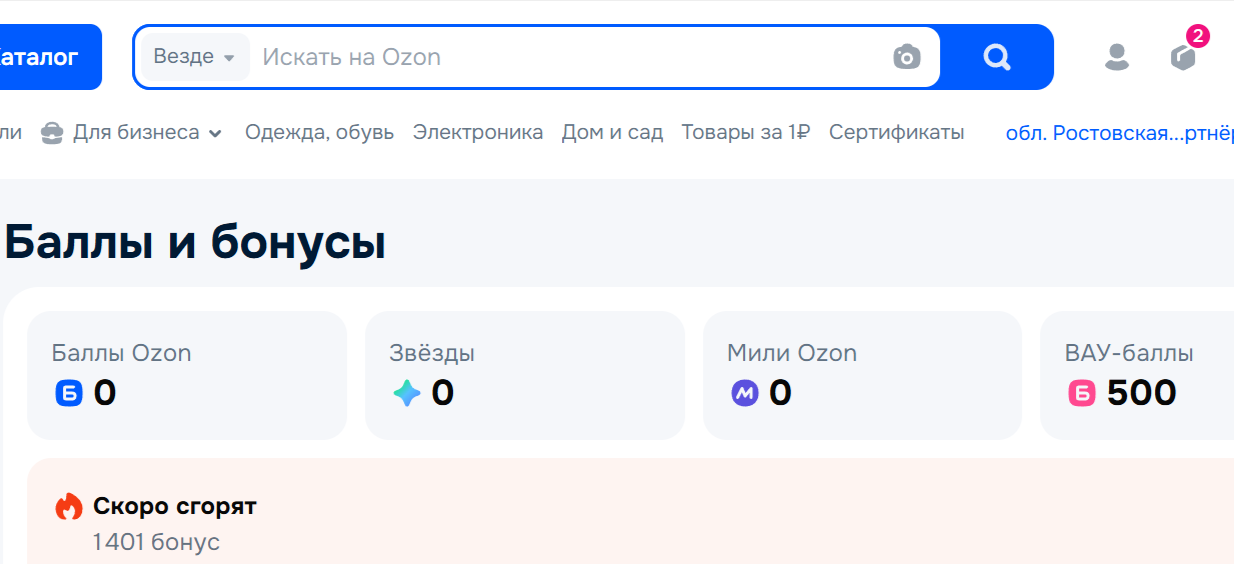Open the orders box icon

(1183, 57)
